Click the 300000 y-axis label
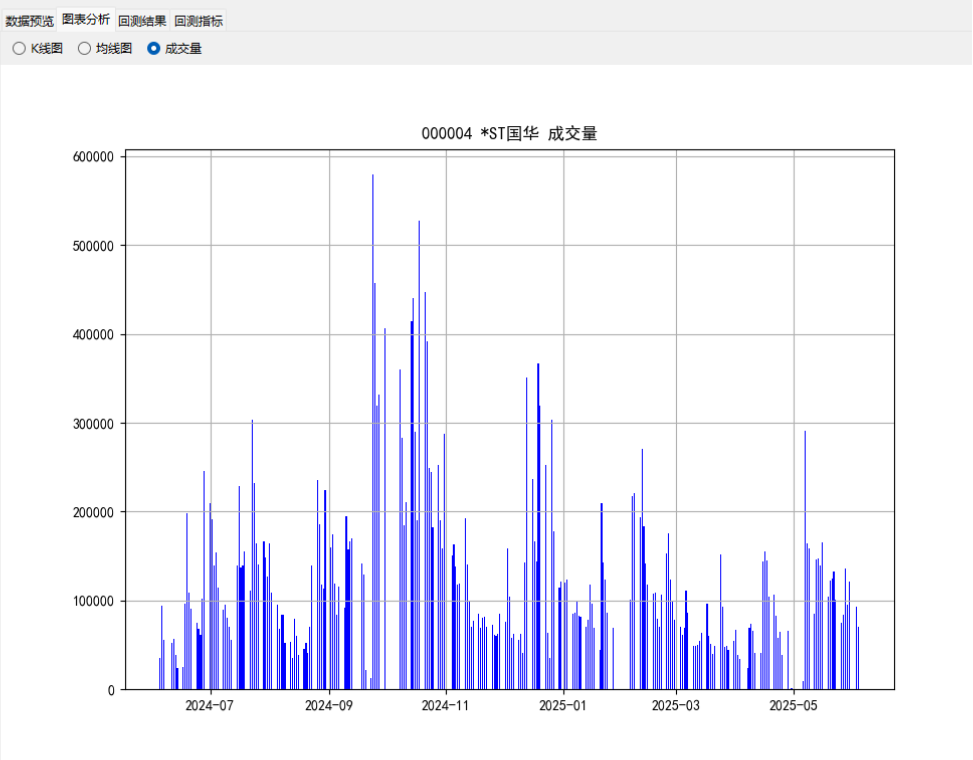 (x=94, y=424)
